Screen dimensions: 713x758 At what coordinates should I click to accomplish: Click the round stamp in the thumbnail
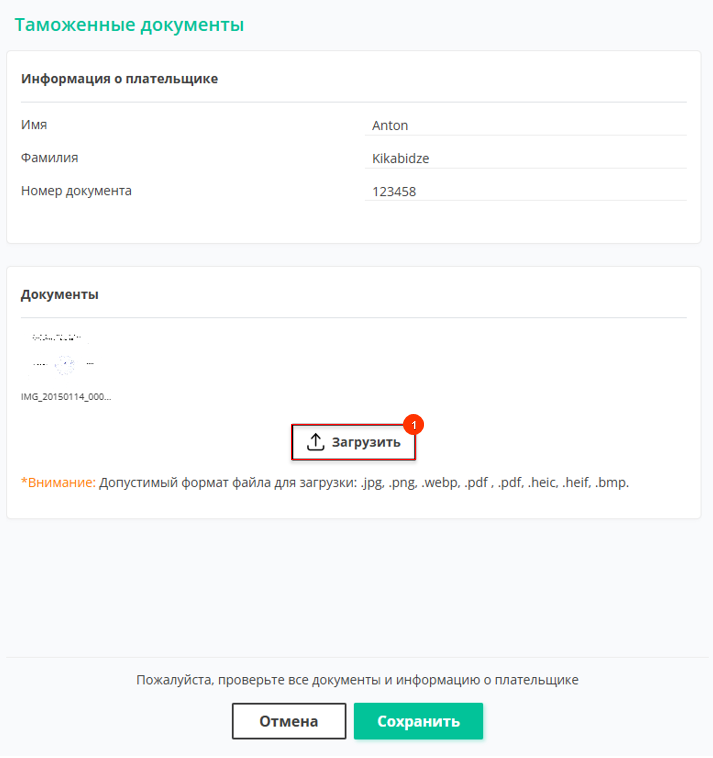coord(65,365)
